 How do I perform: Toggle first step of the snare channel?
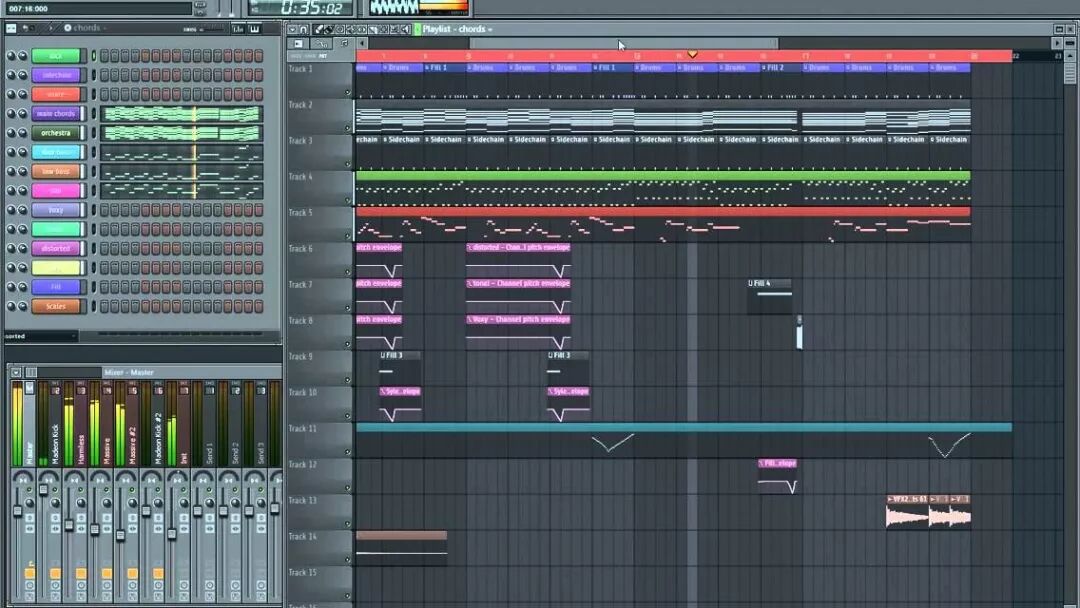105,94
